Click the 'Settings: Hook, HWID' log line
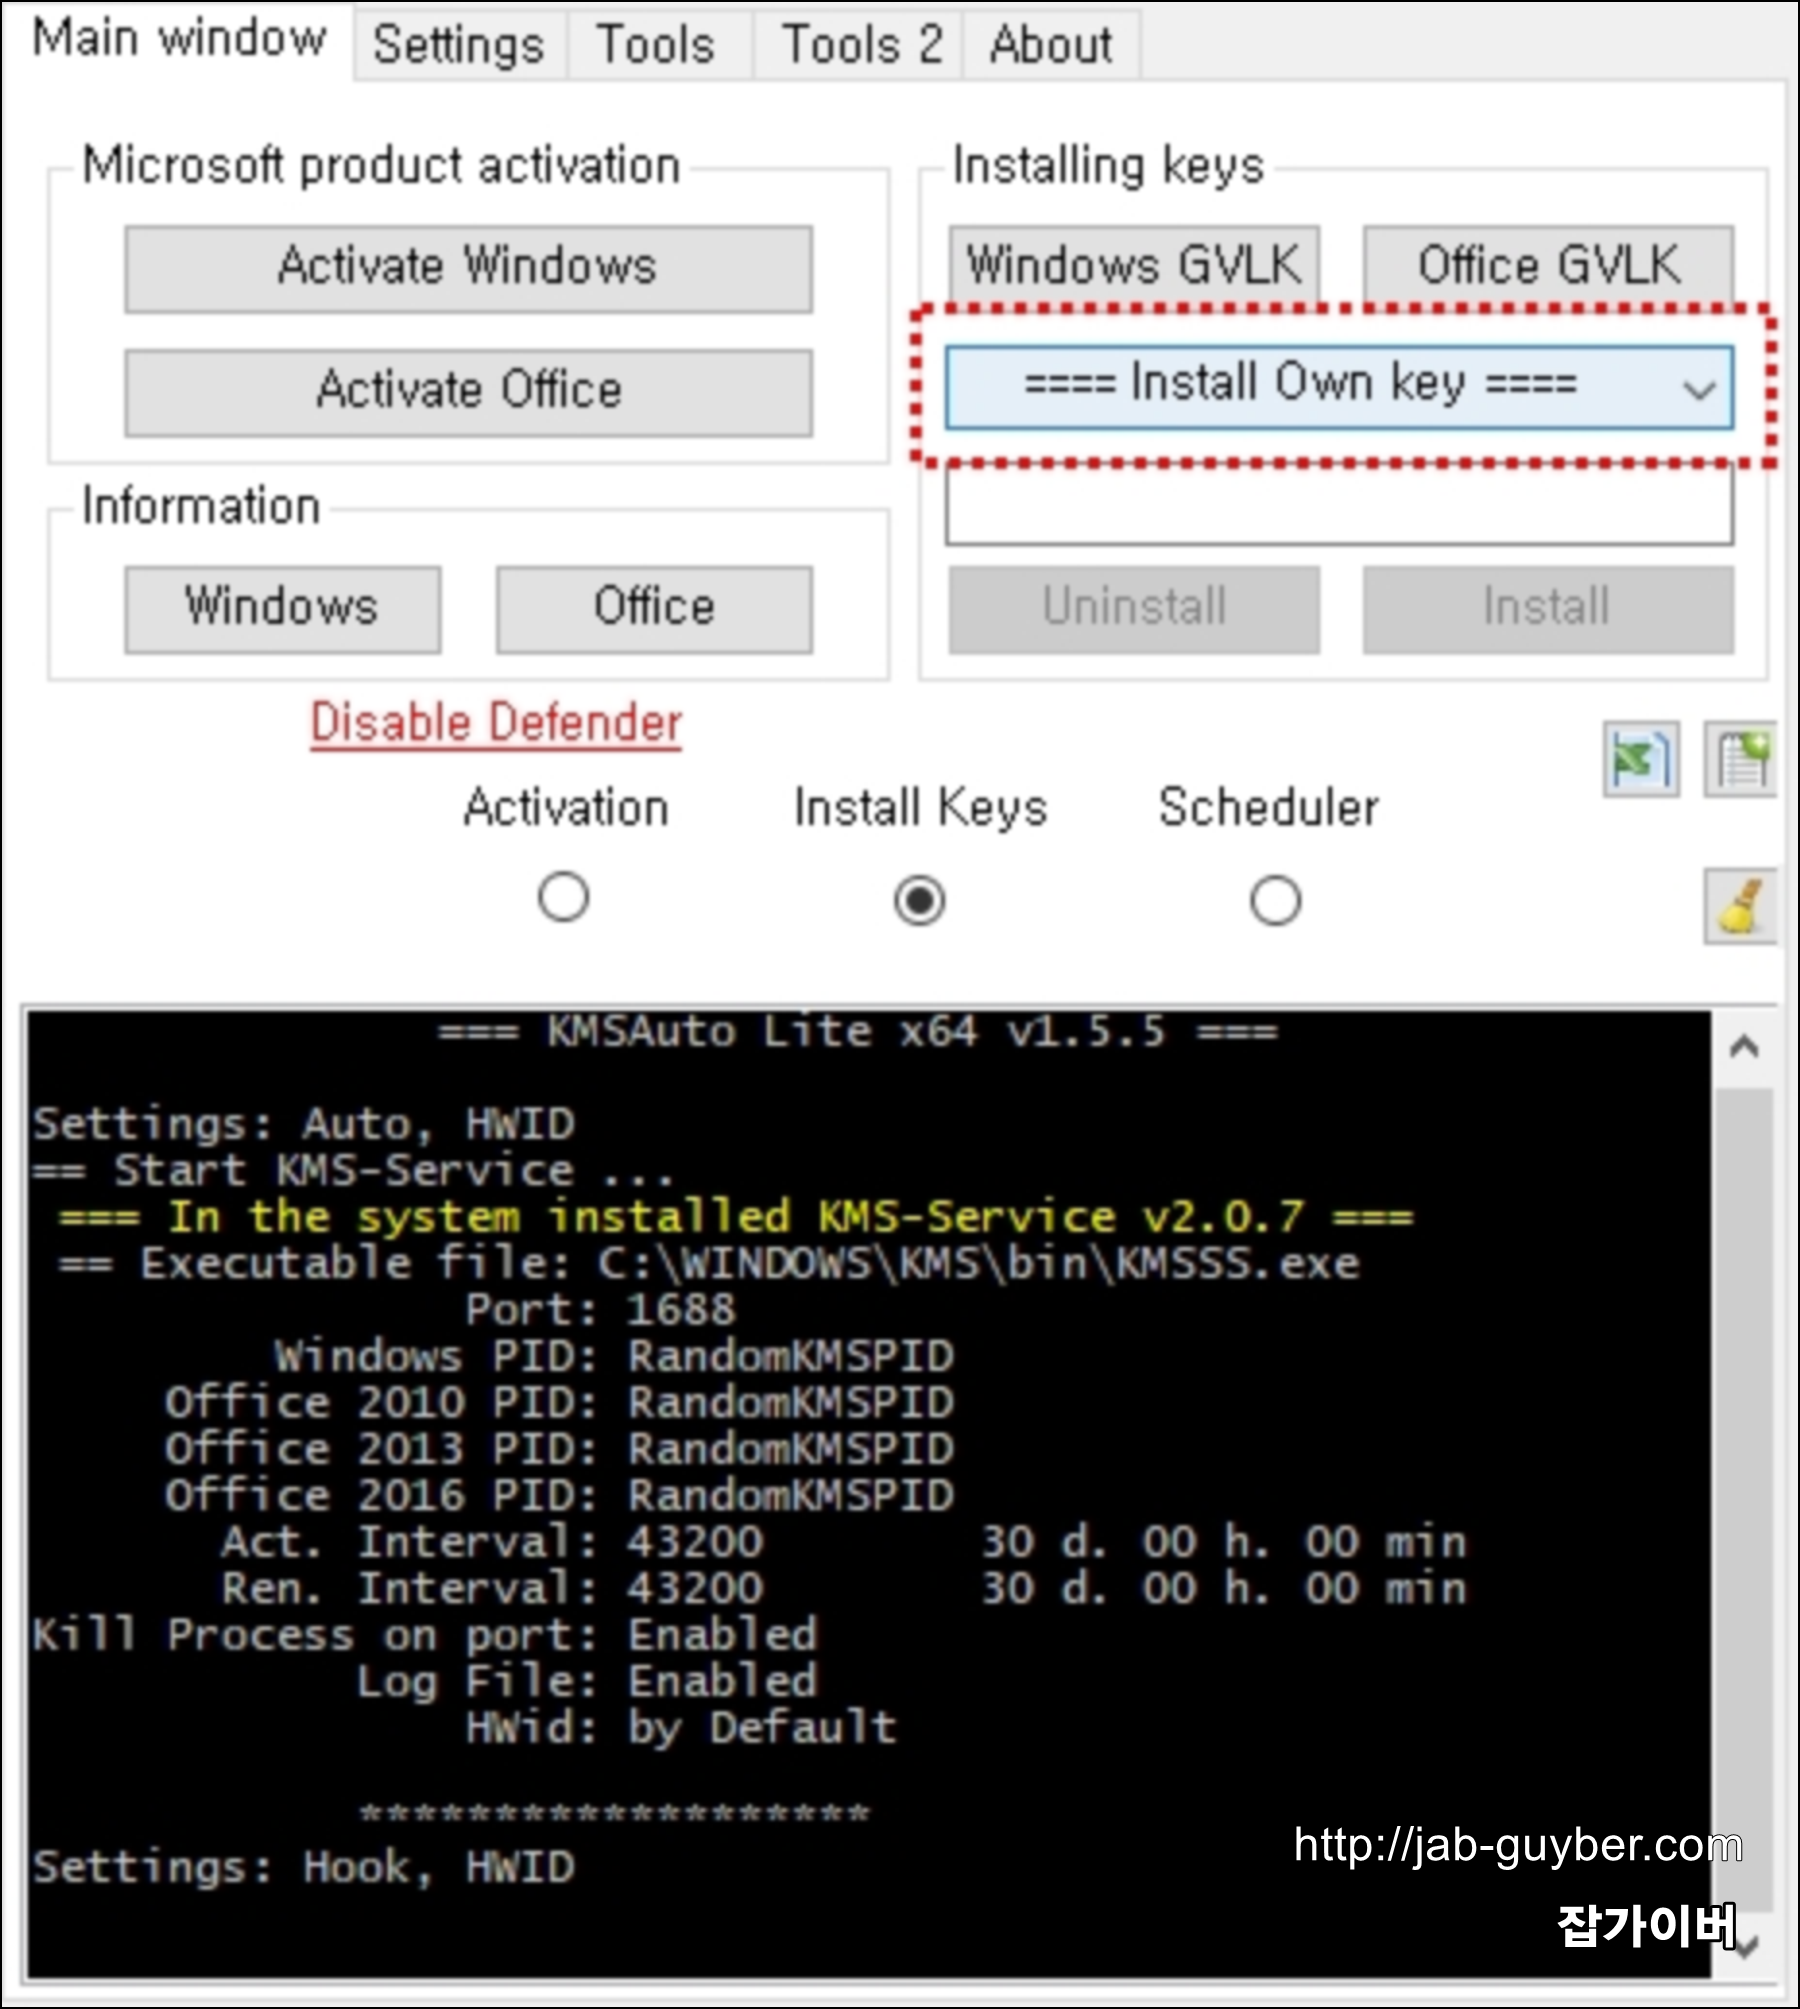 coord(304,1867)
